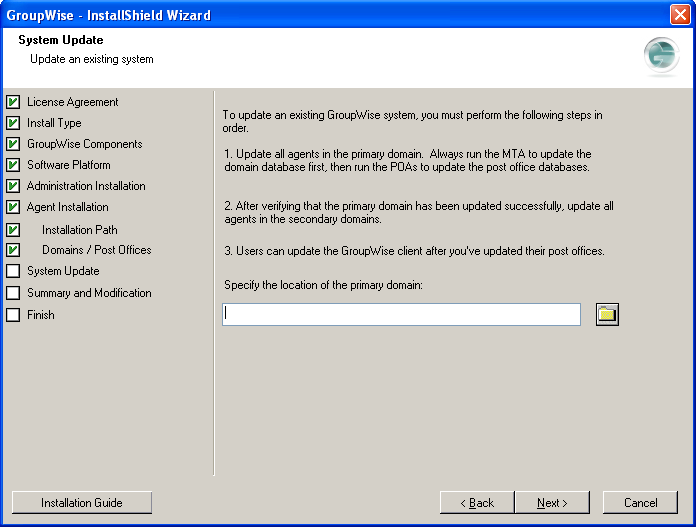Click the primary domain location input field
The width and height of the screenshot is (696, 527).
tap(401, 314)
